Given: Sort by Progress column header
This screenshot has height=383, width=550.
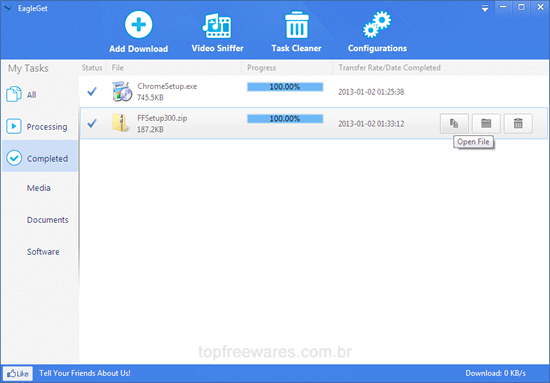Looking at the screenshot, I should (261, 68).
